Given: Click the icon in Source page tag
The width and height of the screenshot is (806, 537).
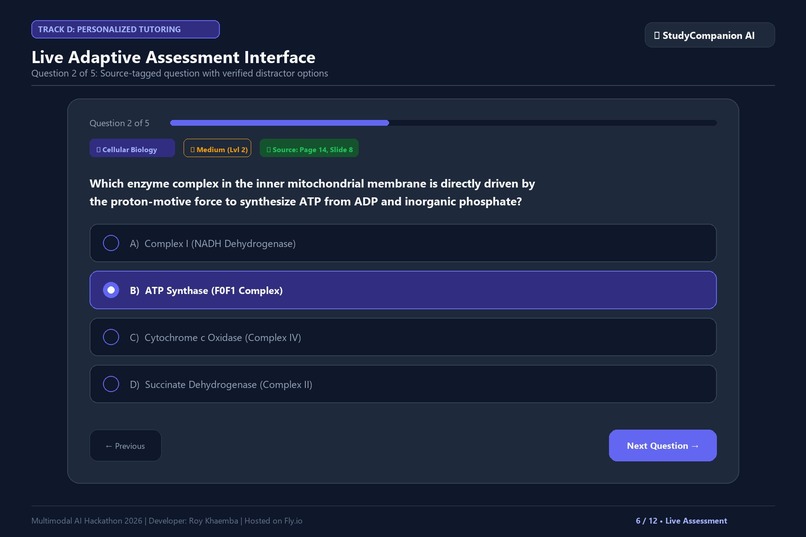Looking at the screenshot, I should (268, 150).
